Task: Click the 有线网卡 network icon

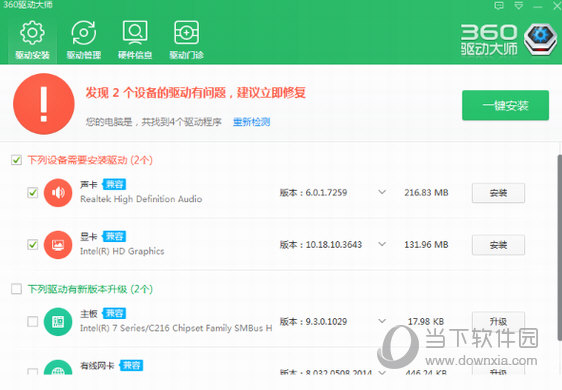Action: 58,368
